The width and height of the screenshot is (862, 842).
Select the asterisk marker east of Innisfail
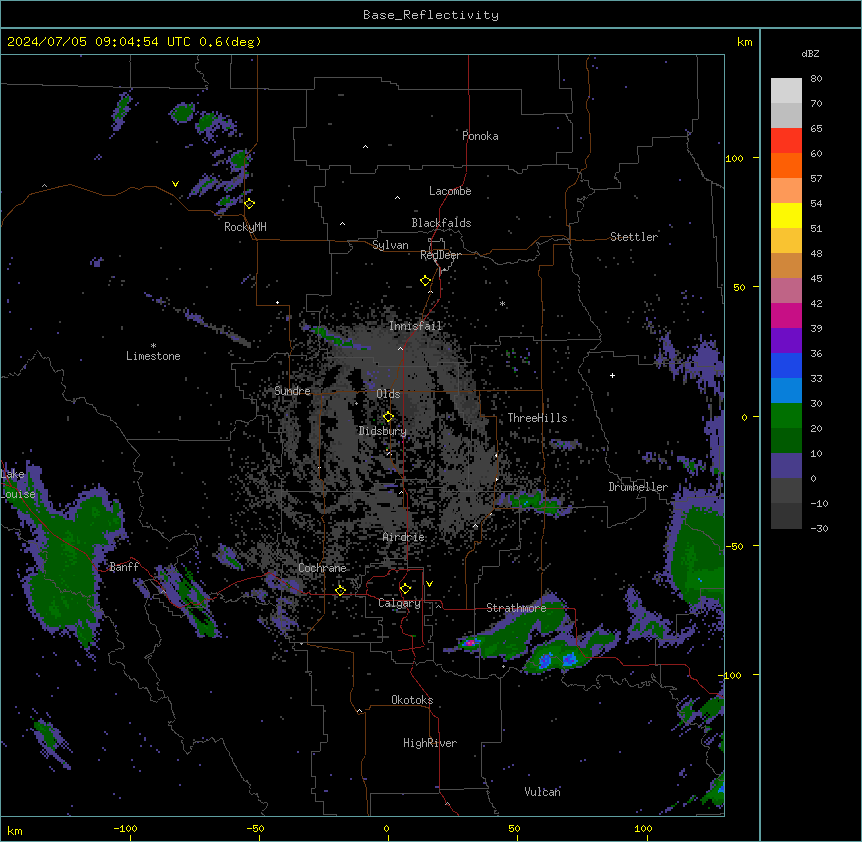502,303
